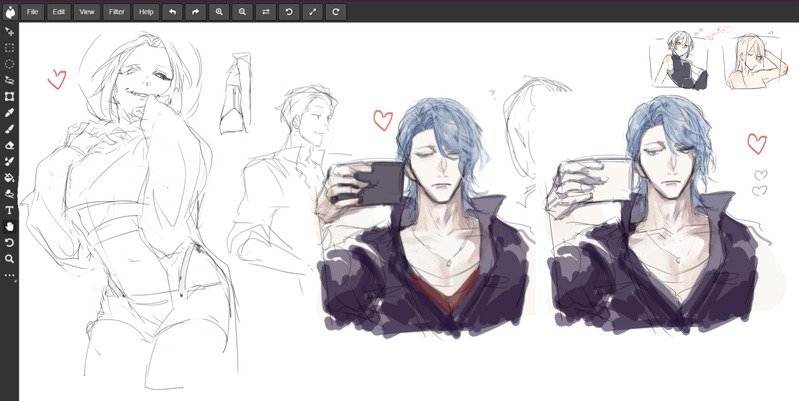Zoom out using the top toolbar
Image resolution: width=799 pixels, height=401 pixels.
tap(243, 12)
